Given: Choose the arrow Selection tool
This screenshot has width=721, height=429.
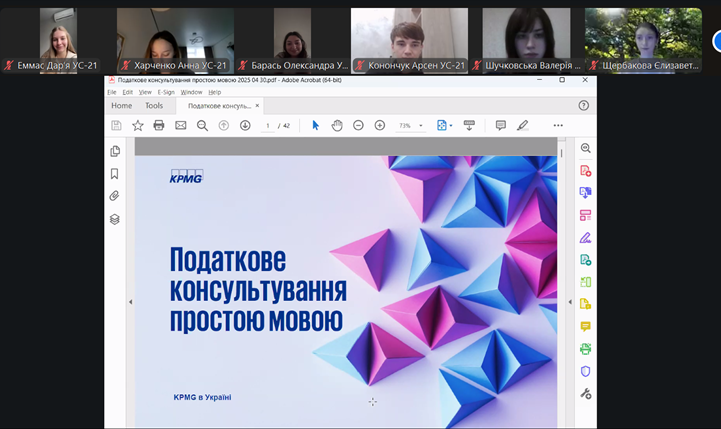Looking at the screenshot, I should [316, 125].
